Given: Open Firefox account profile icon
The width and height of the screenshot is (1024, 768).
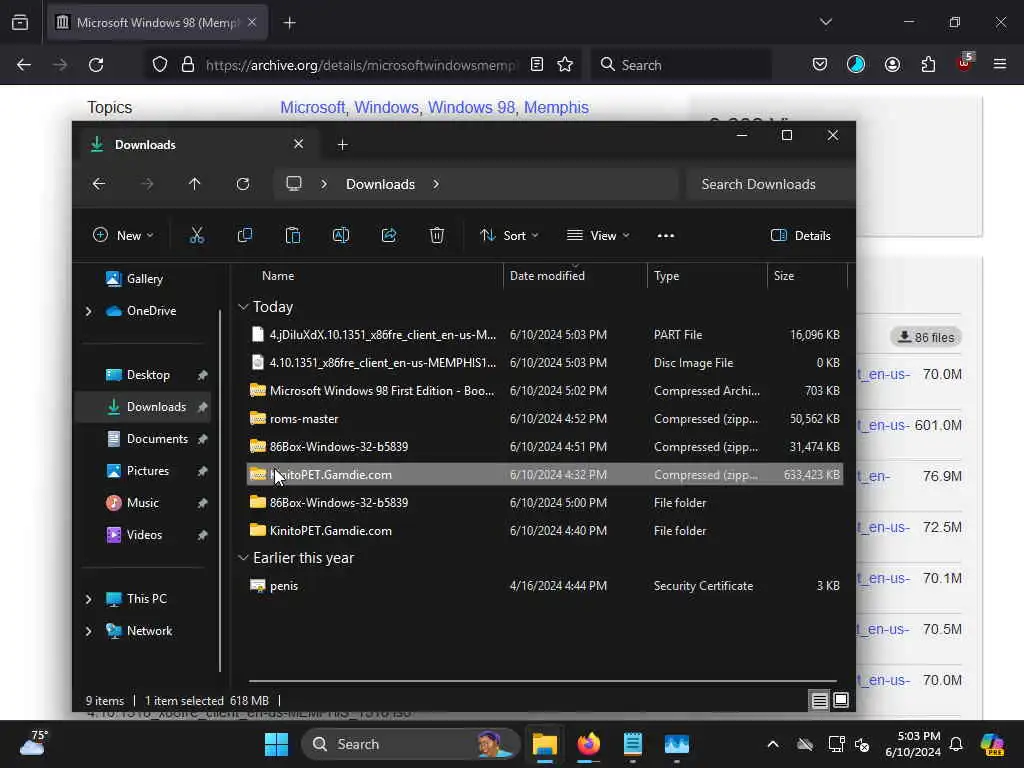Looking at the screenshot, I should click(892, 64).
